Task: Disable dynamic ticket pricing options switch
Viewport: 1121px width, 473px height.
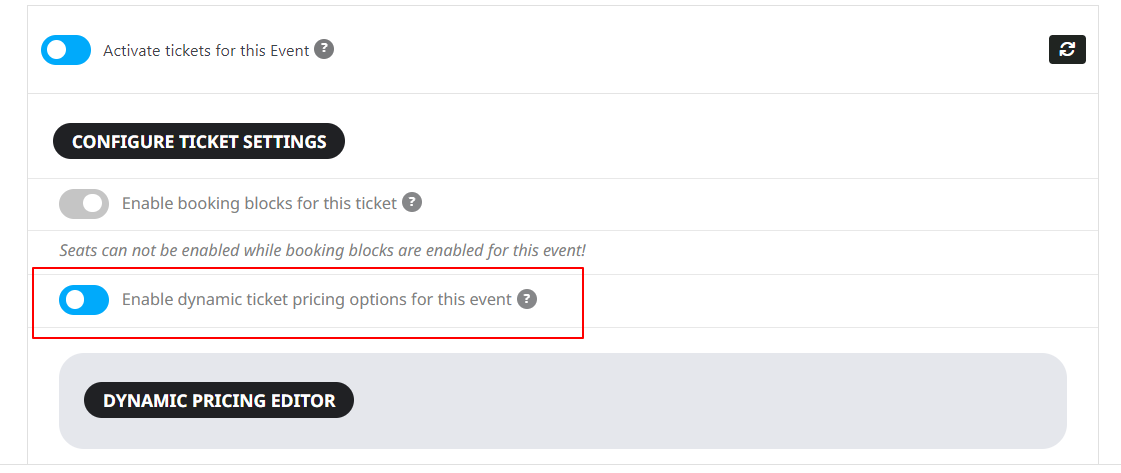Action: [x=84, y=300]
